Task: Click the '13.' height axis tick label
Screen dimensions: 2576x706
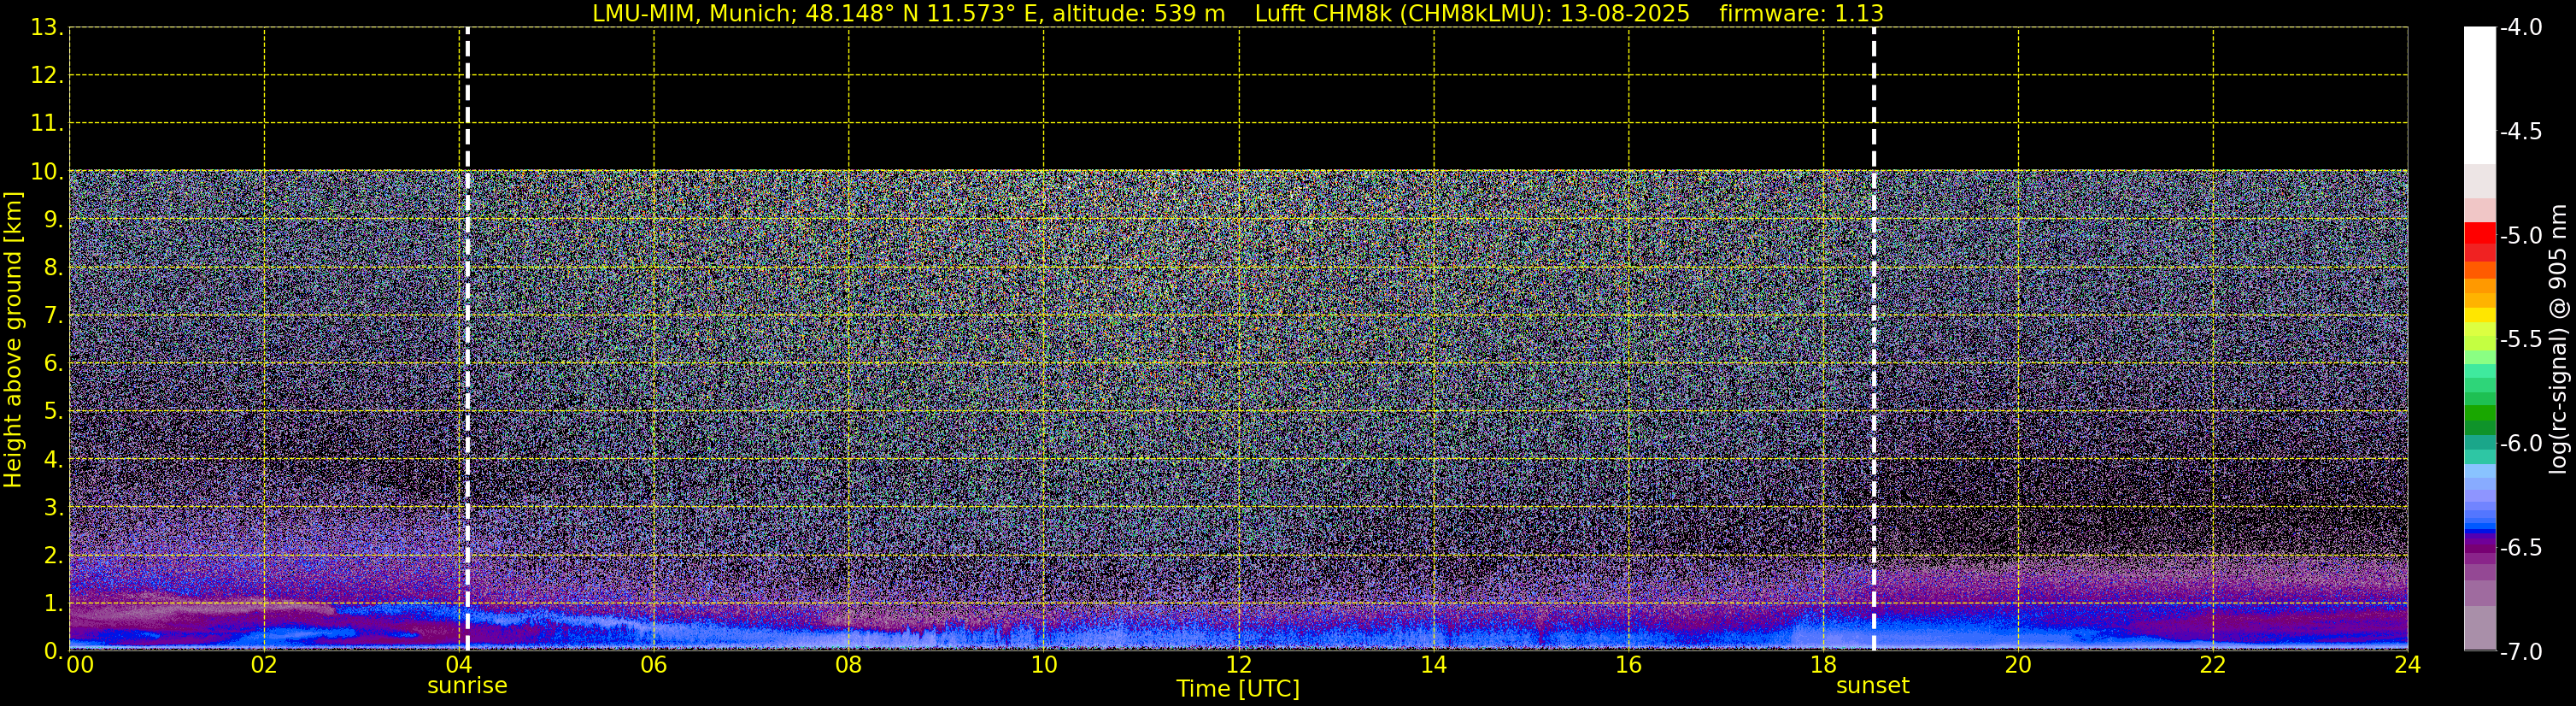Action: coord(46,28)
